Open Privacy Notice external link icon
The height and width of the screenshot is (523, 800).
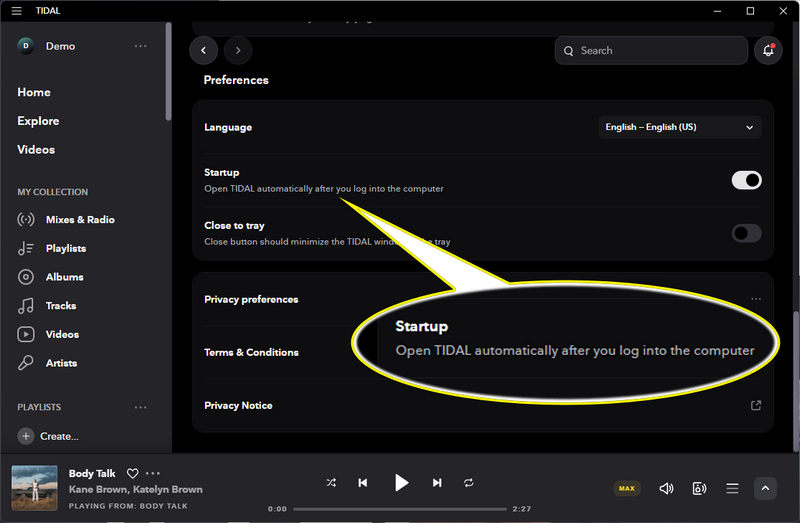756,405
